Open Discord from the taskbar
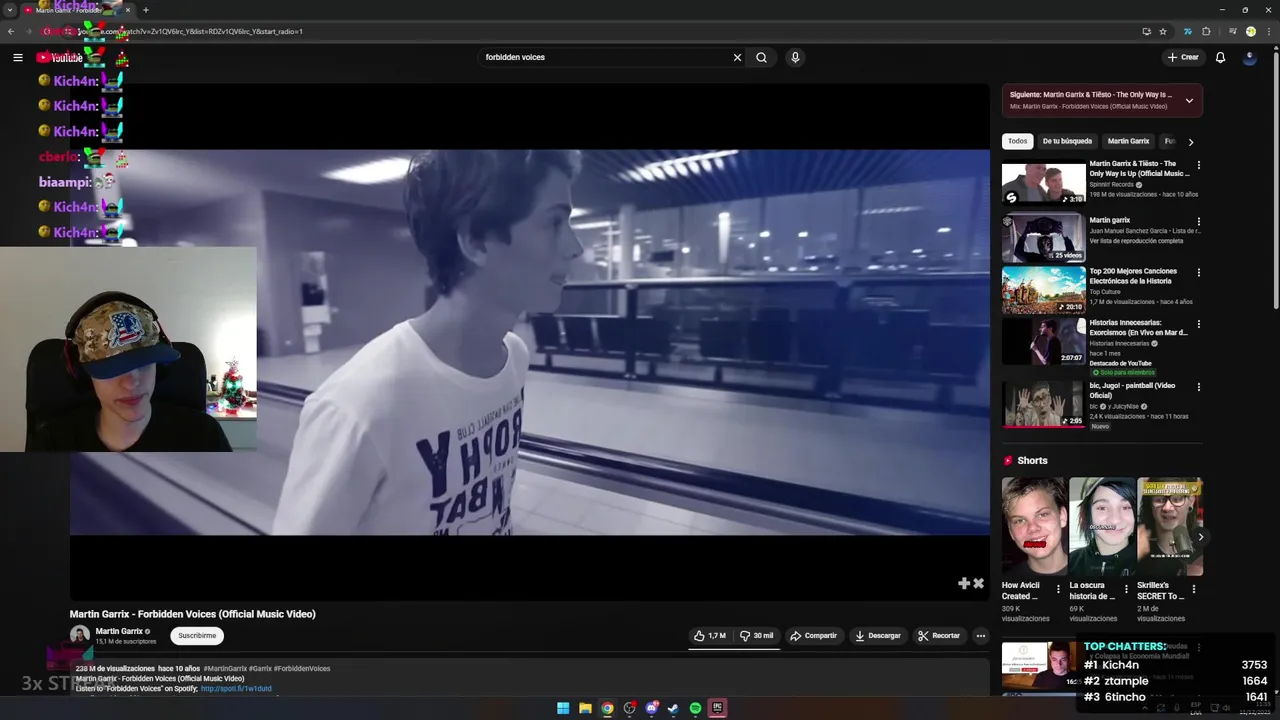The image size is (1280, 720). click(651, 708)
